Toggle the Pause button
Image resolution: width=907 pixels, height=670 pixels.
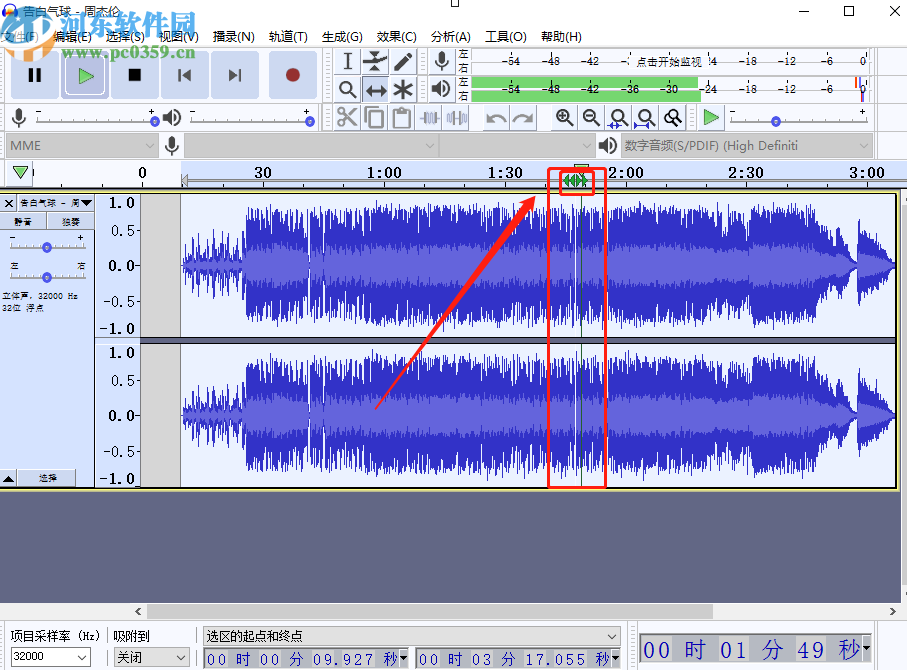[x=35, y=75]
